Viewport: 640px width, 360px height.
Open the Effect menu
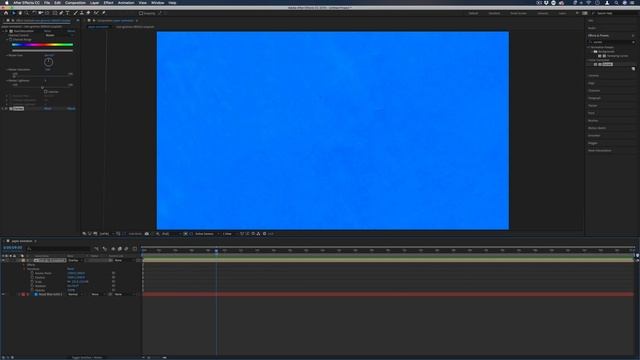108,2
